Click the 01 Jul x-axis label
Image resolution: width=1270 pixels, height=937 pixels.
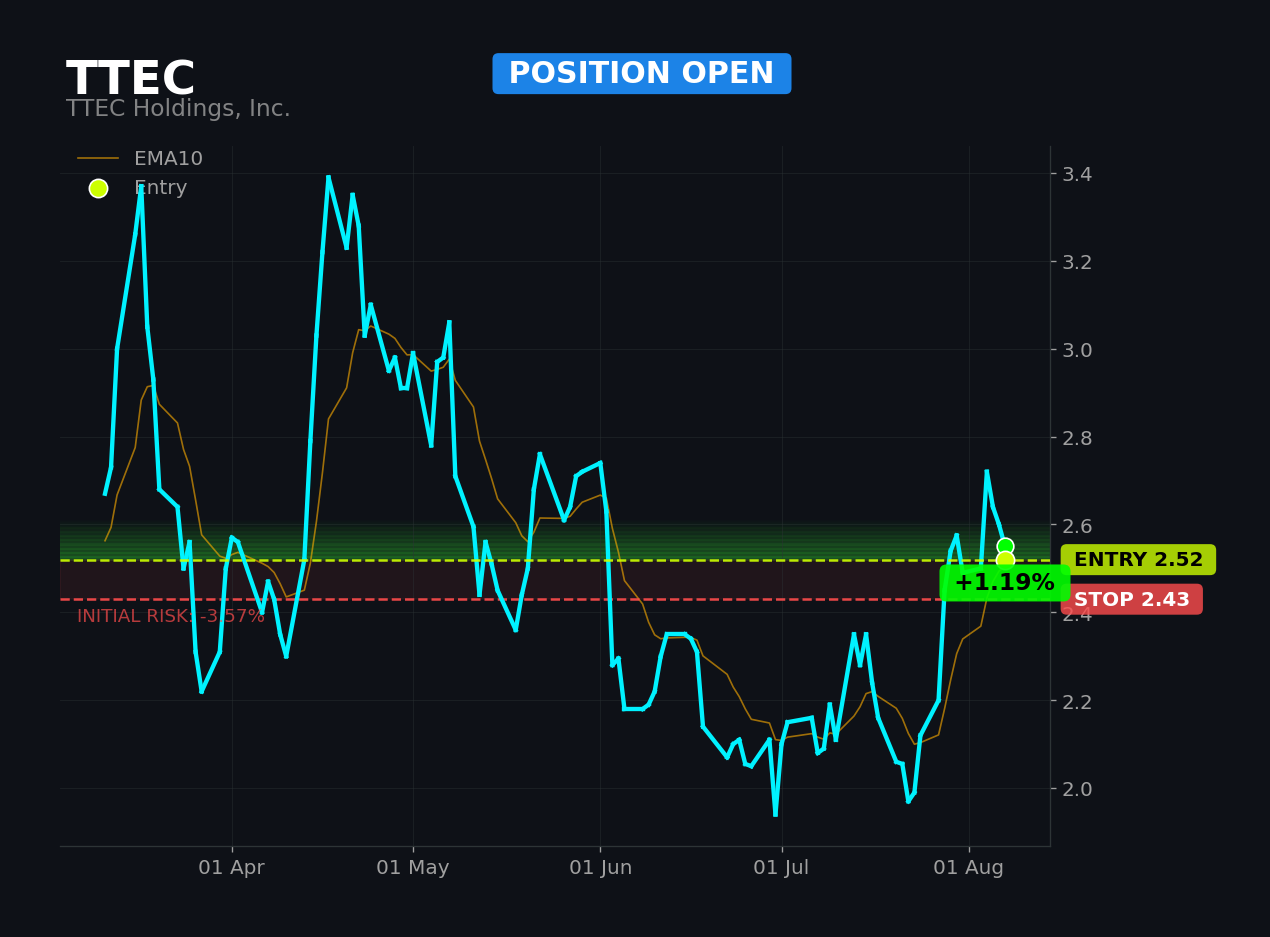point(781,868)
